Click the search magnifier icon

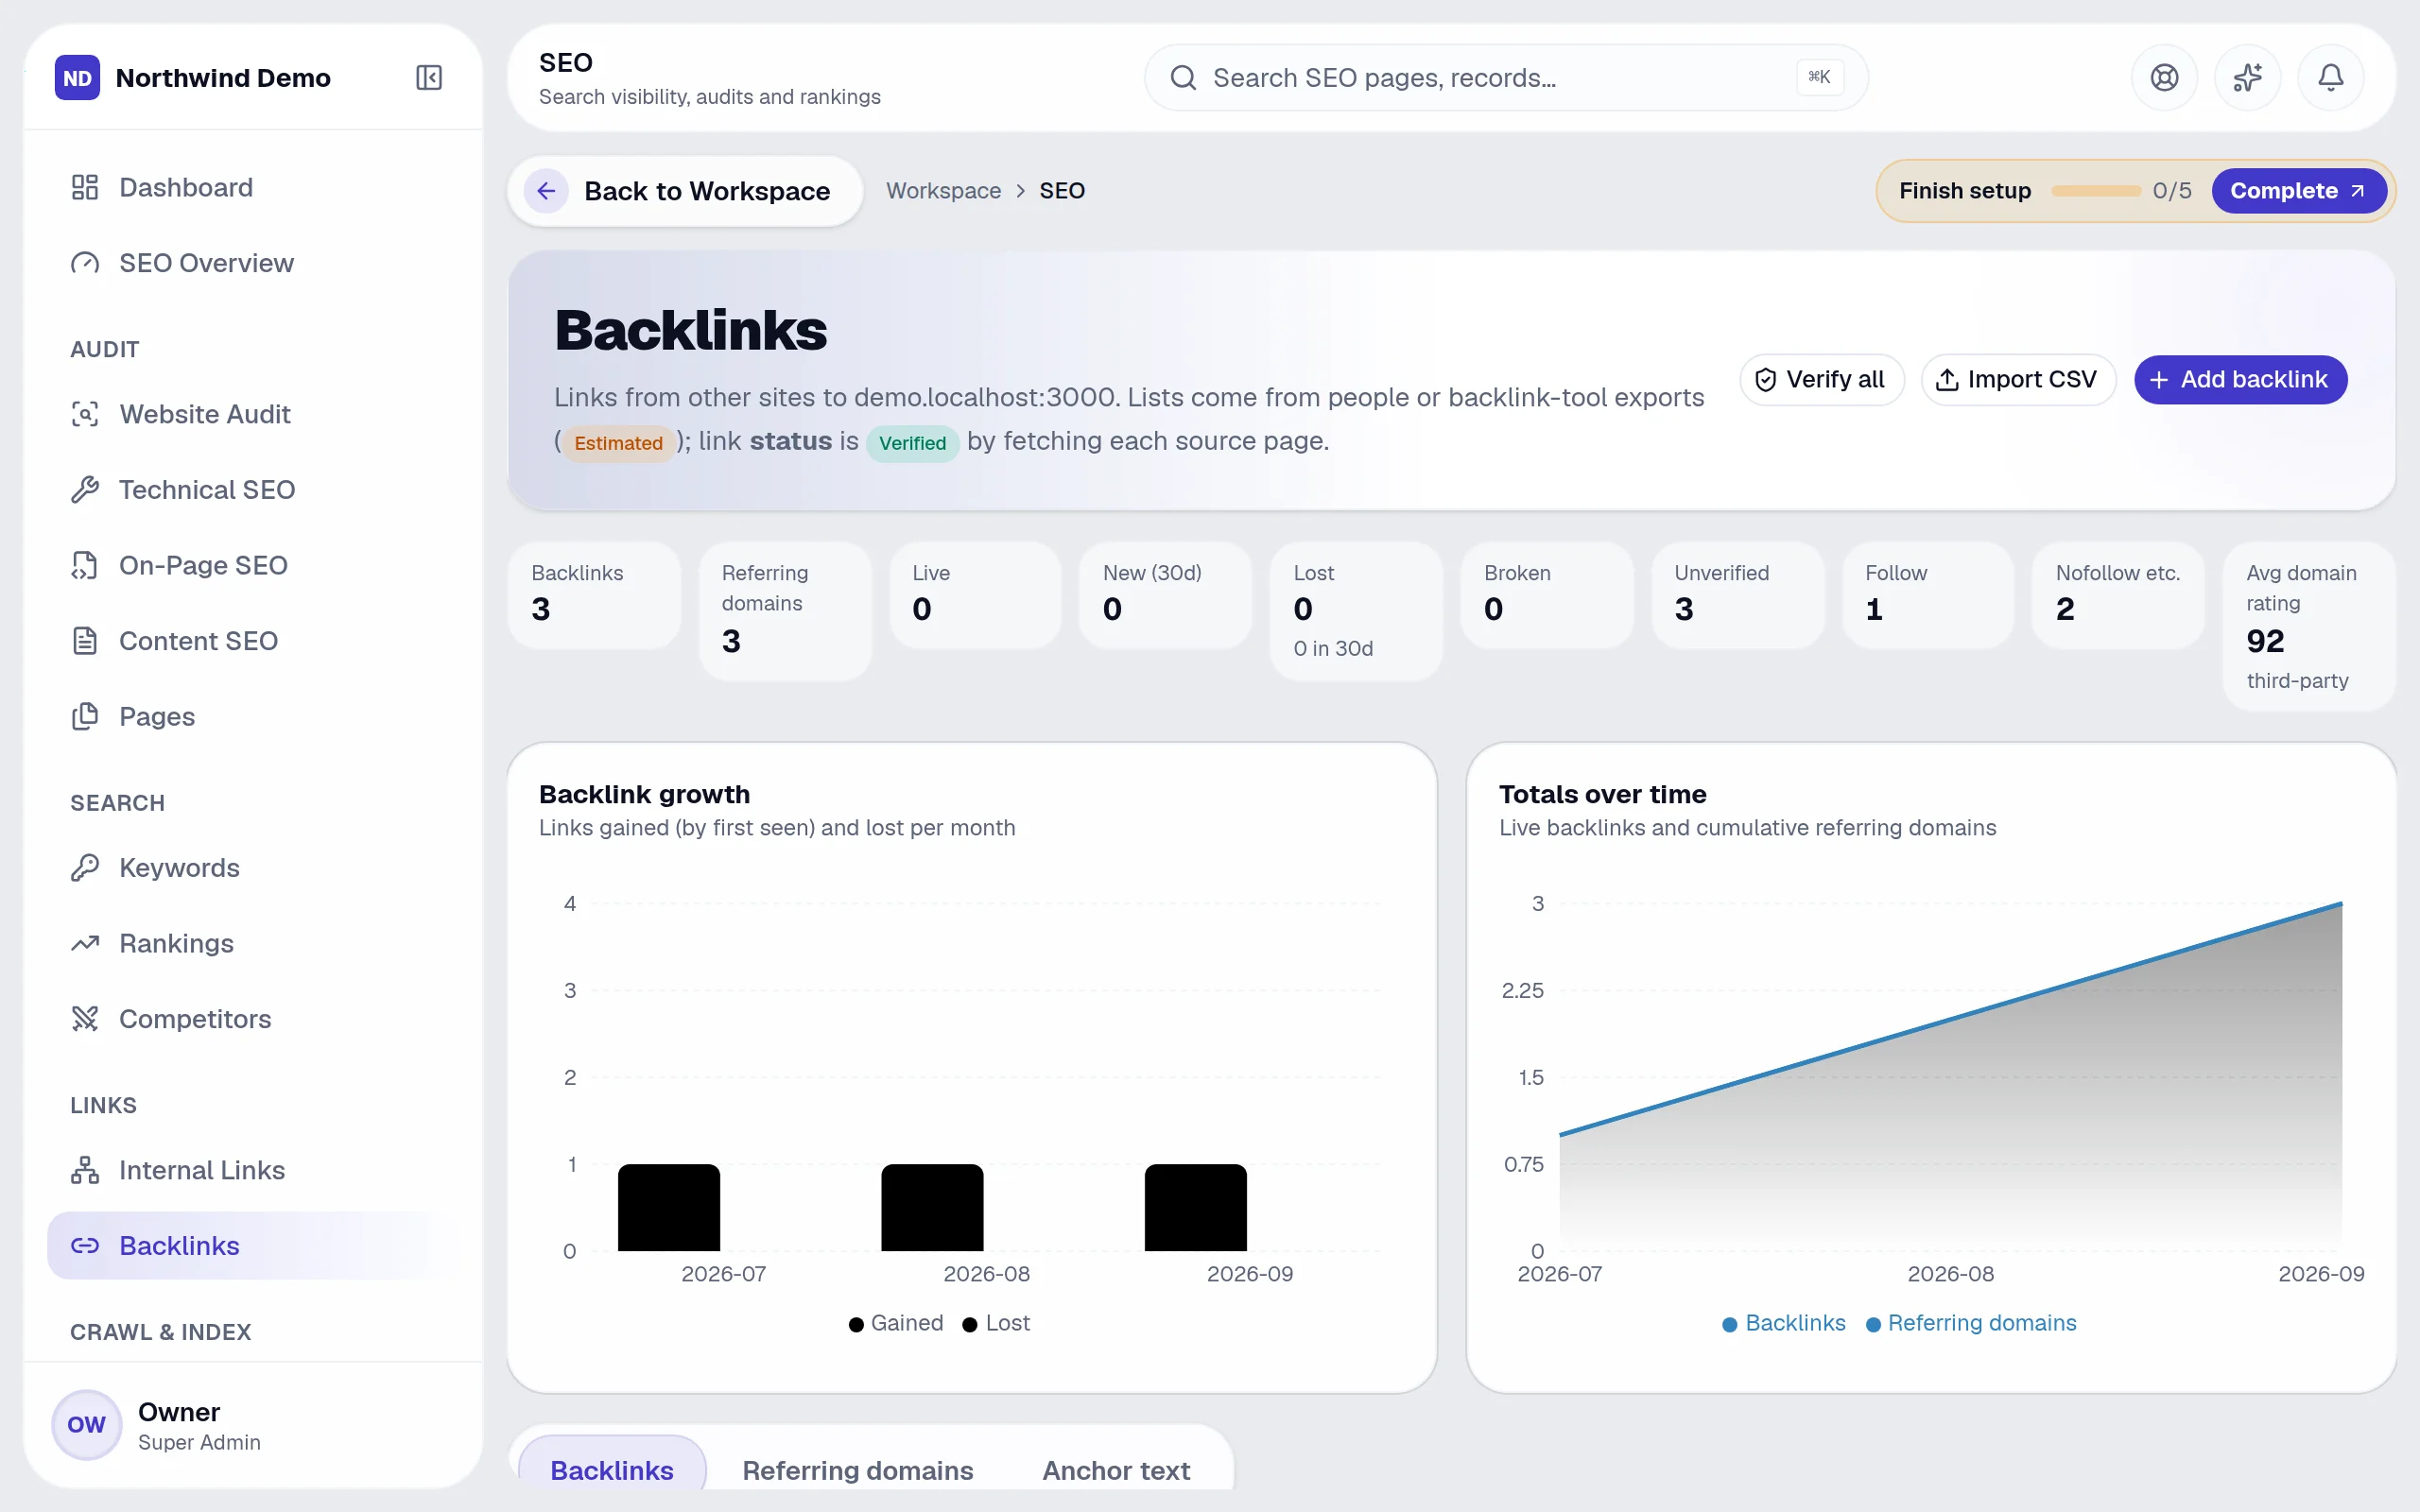(x=1183, y=77)
